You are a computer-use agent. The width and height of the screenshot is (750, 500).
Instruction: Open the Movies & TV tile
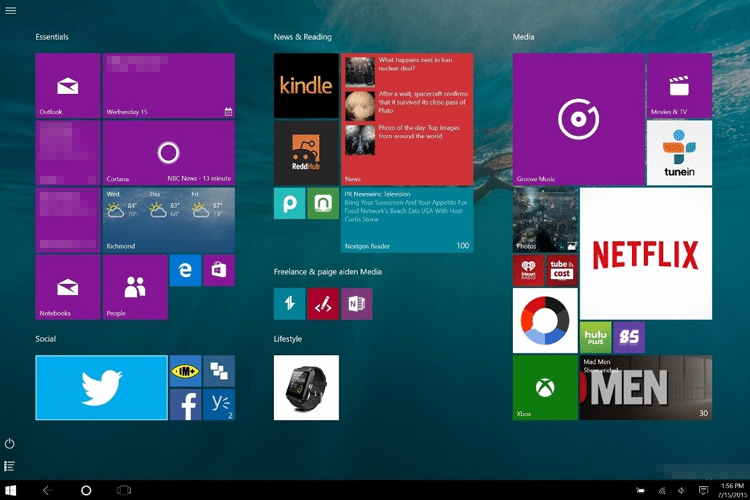tap(679, 86)
